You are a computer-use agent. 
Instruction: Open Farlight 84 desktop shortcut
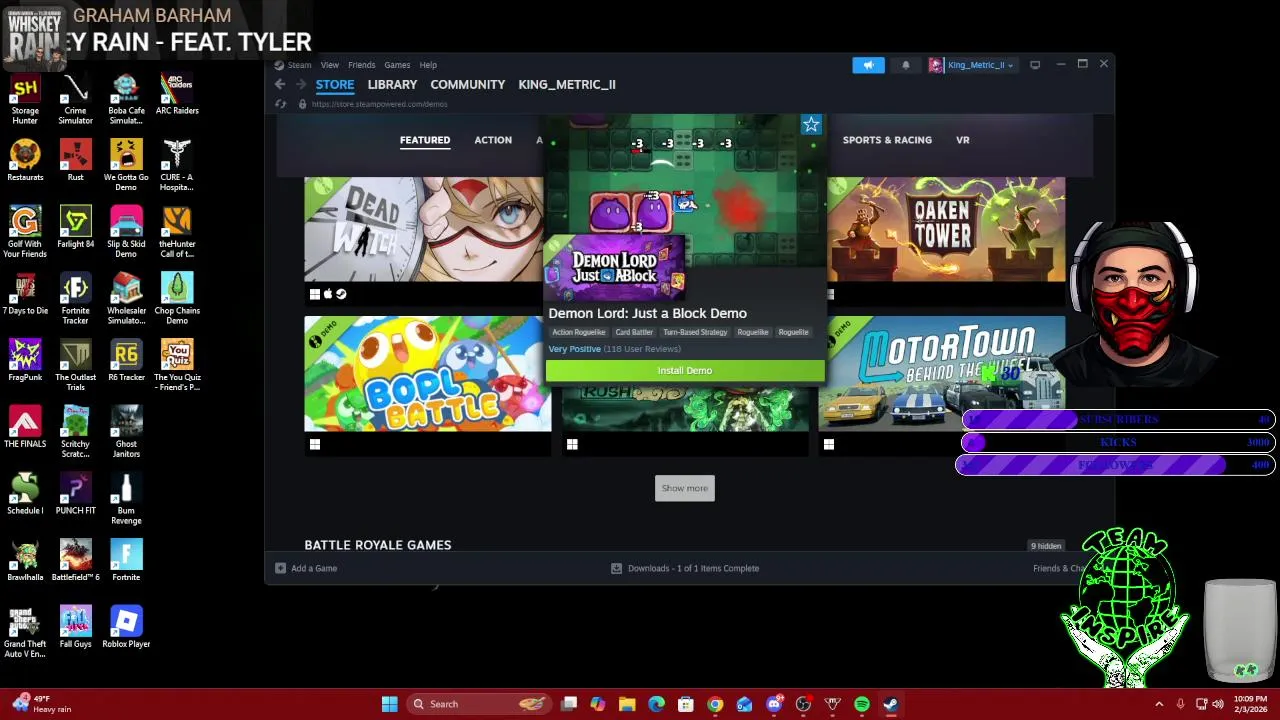75,229
